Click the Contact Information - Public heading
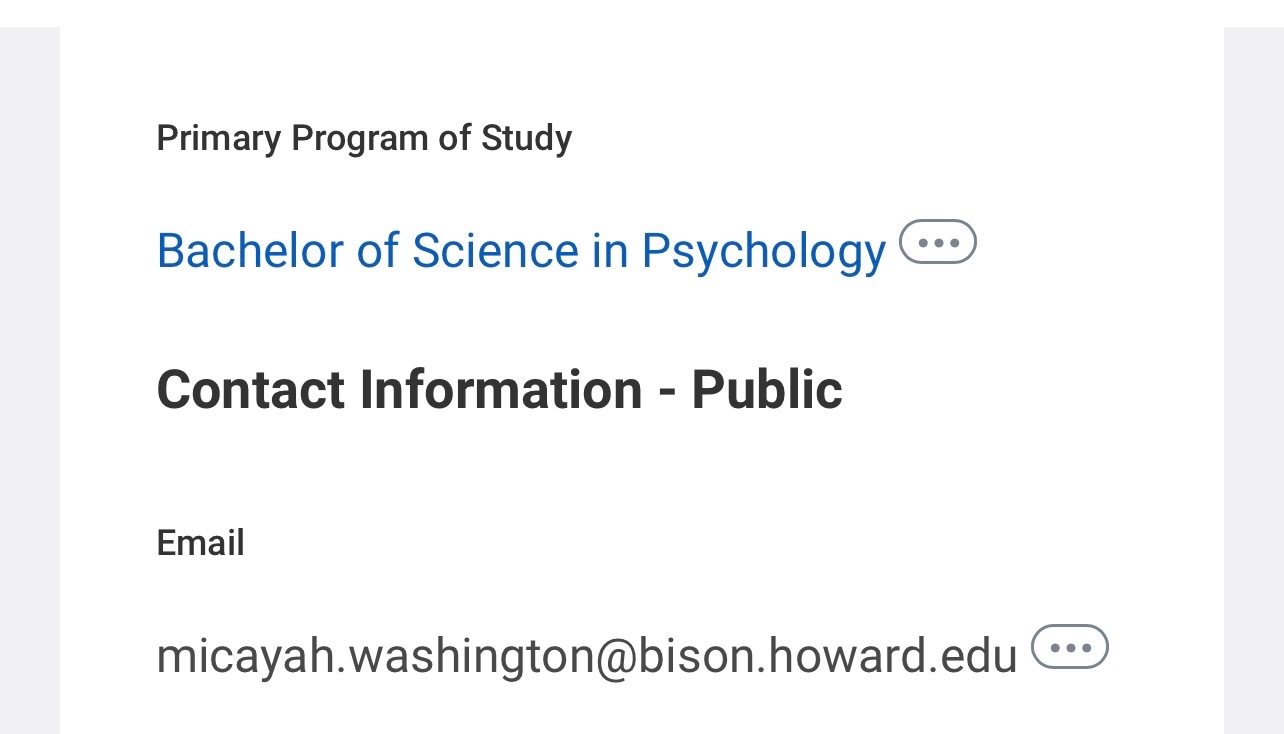The height and width of the screenshot is (734, 1284). coord(499,389)
